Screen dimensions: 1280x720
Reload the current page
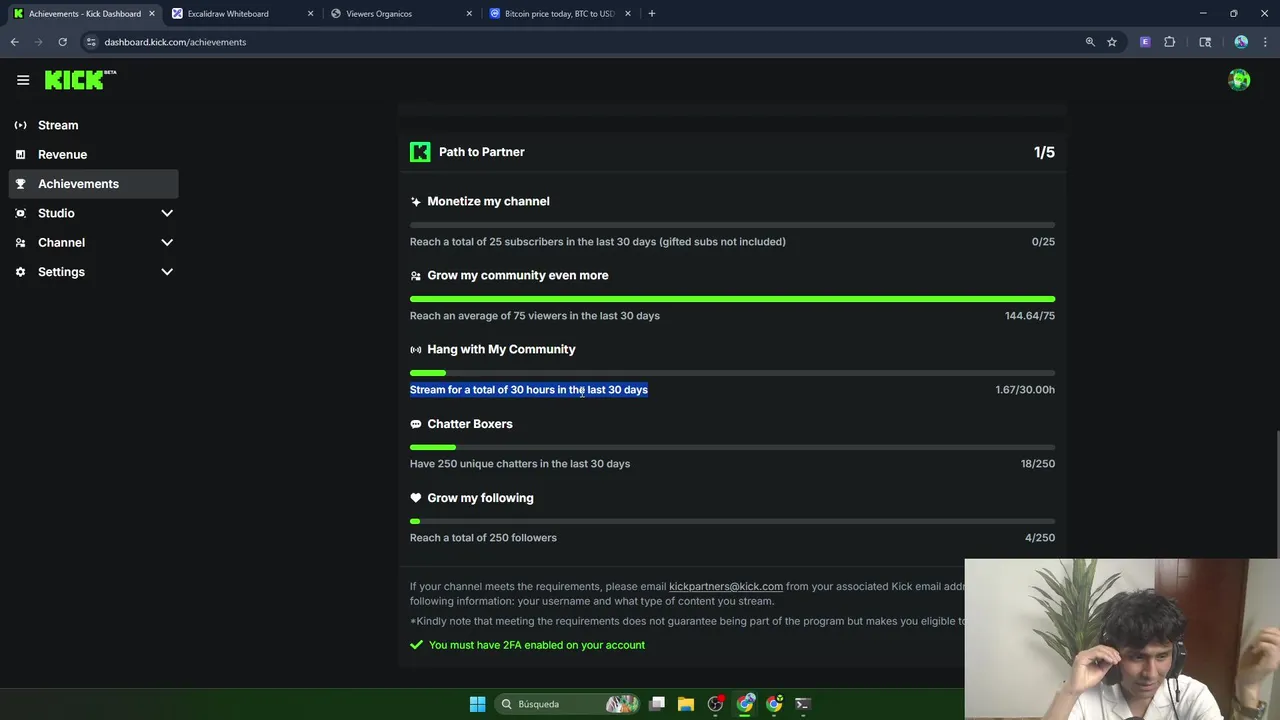point(62,42)
